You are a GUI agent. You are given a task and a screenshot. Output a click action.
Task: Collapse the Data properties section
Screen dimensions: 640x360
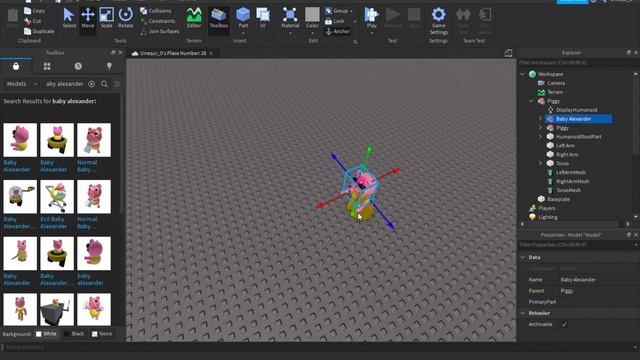523,258
